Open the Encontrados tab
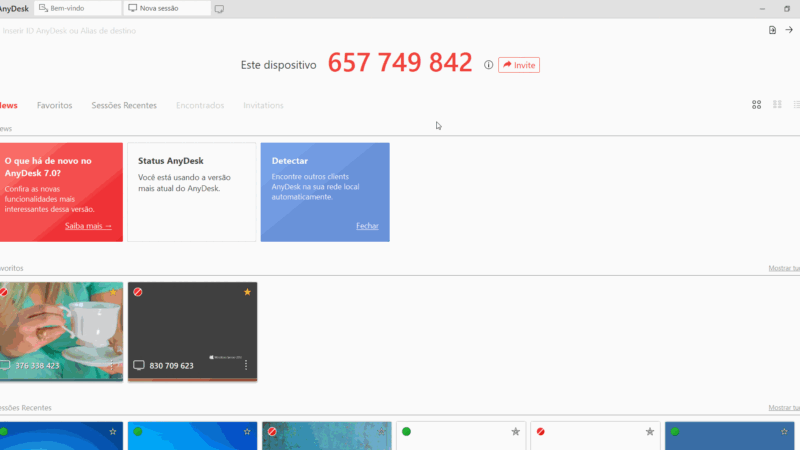The image size is (800, 450). pyautogui.click(x=200, y=105)
